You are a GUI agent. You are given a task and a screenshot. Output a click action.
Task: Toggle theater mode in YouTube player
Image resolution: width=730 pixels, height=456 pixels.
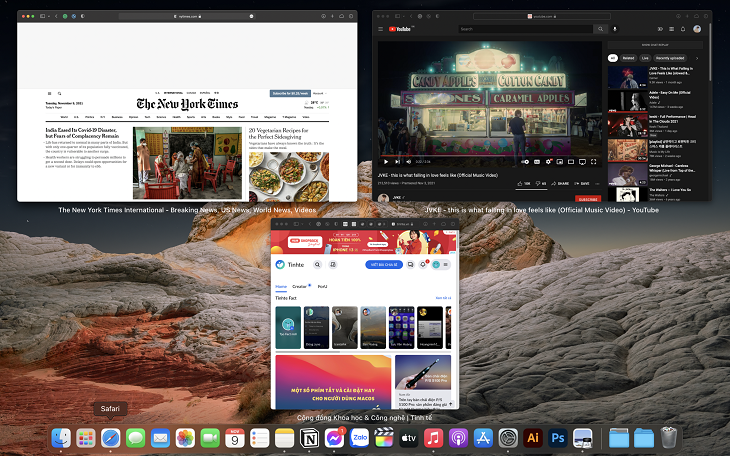[571, 162]
